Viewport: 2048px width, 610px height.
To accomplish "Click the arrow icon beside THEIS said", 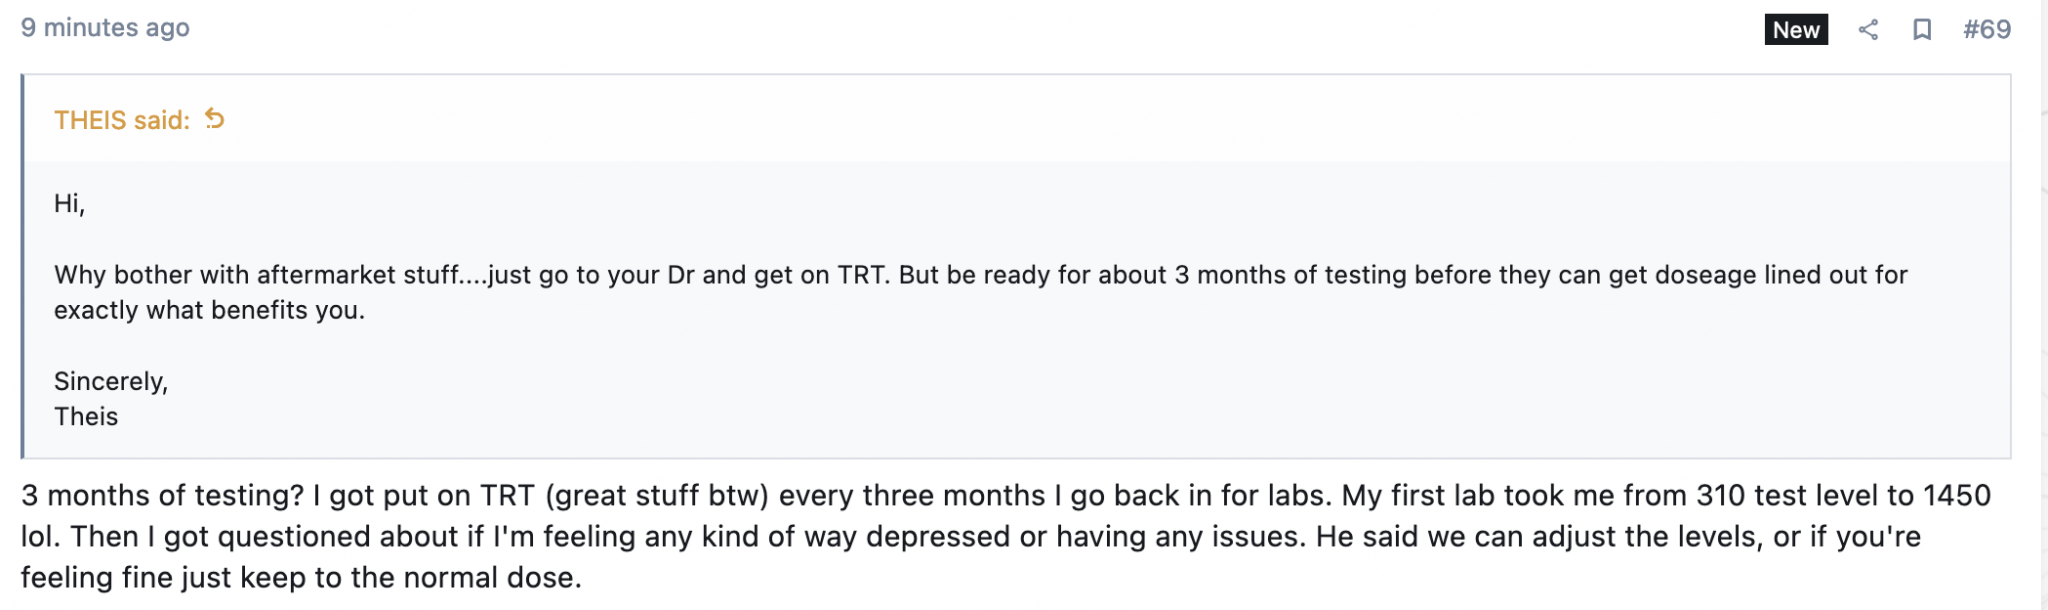I will pos(215,120).
